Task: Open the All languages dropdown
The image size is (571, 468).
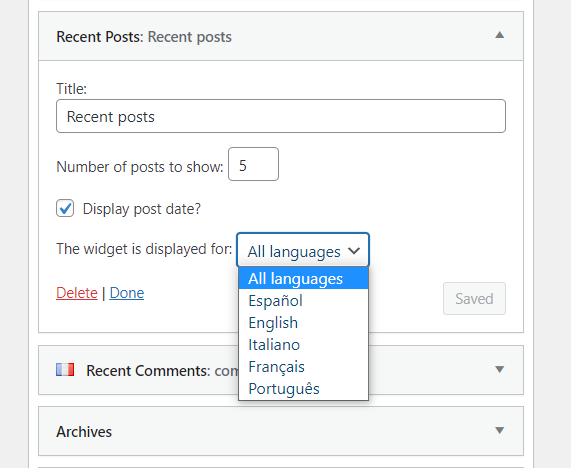Action: [x=303, y=250]
